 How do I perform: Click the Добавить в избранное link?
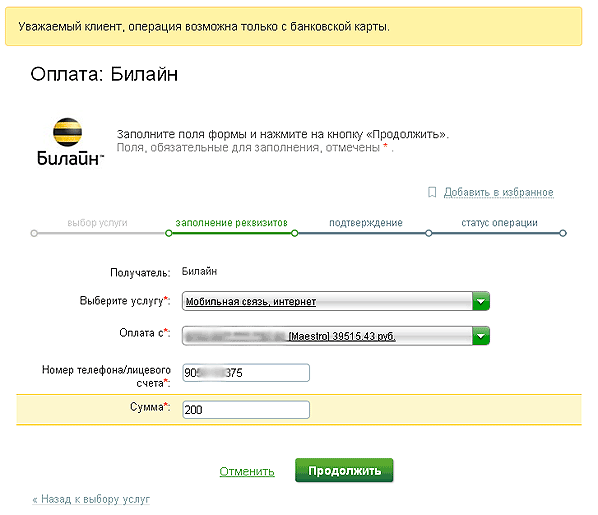click(x=498, y=192)
